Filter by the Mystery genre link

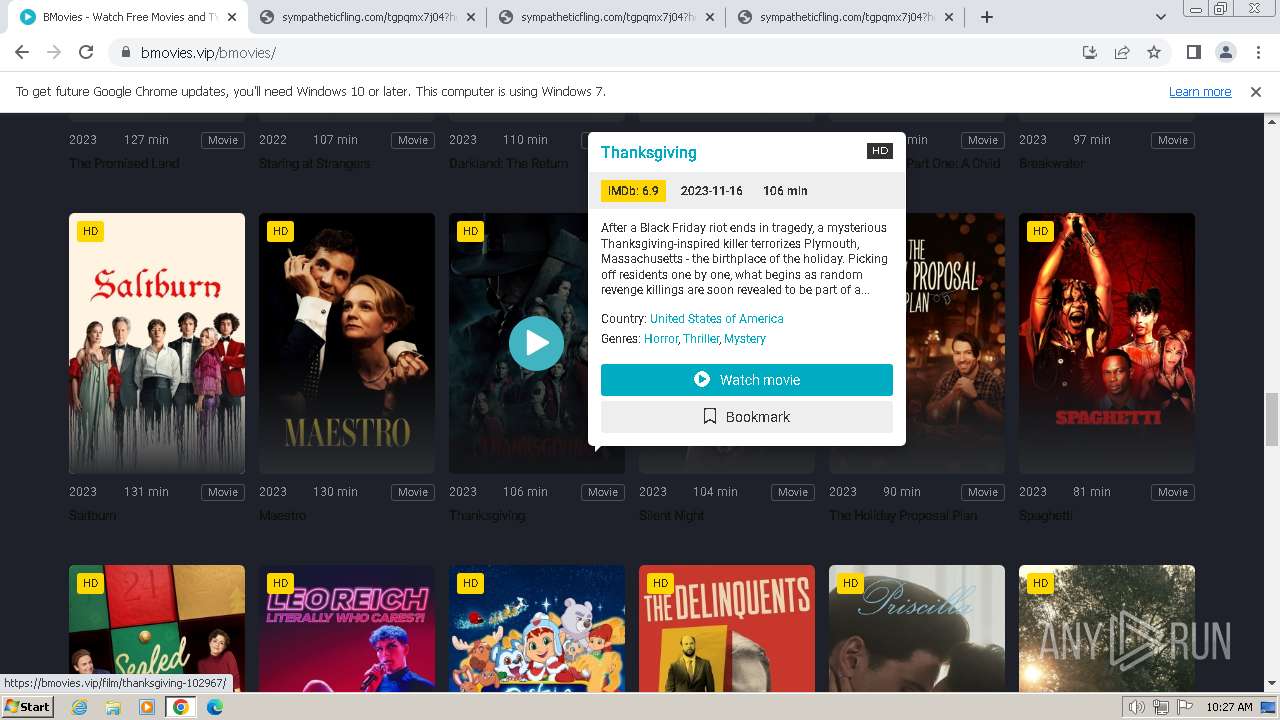coord(745,339)
